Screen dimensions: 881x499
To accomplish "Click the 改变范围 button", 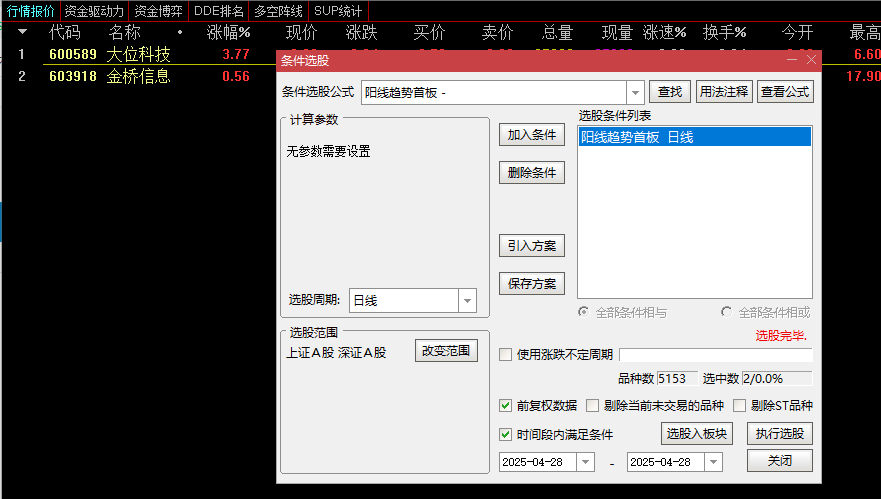I will tap(446, 351).
